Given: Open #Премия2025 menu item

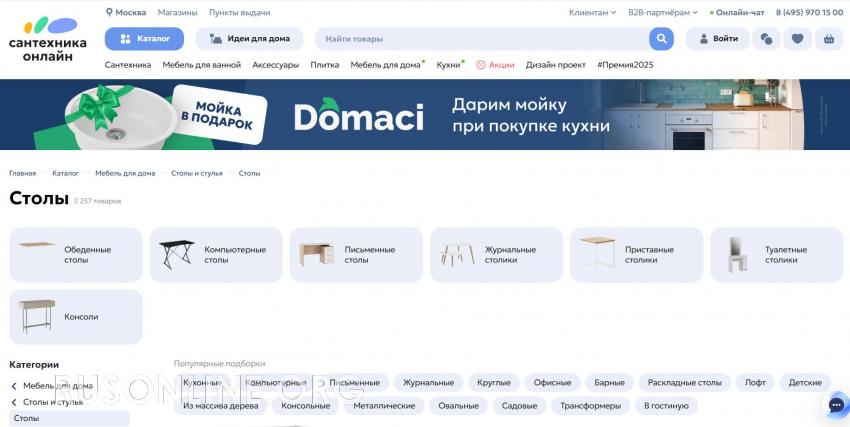Looking at the screenshot, I should pyautogui.click(x=625, y=64).
